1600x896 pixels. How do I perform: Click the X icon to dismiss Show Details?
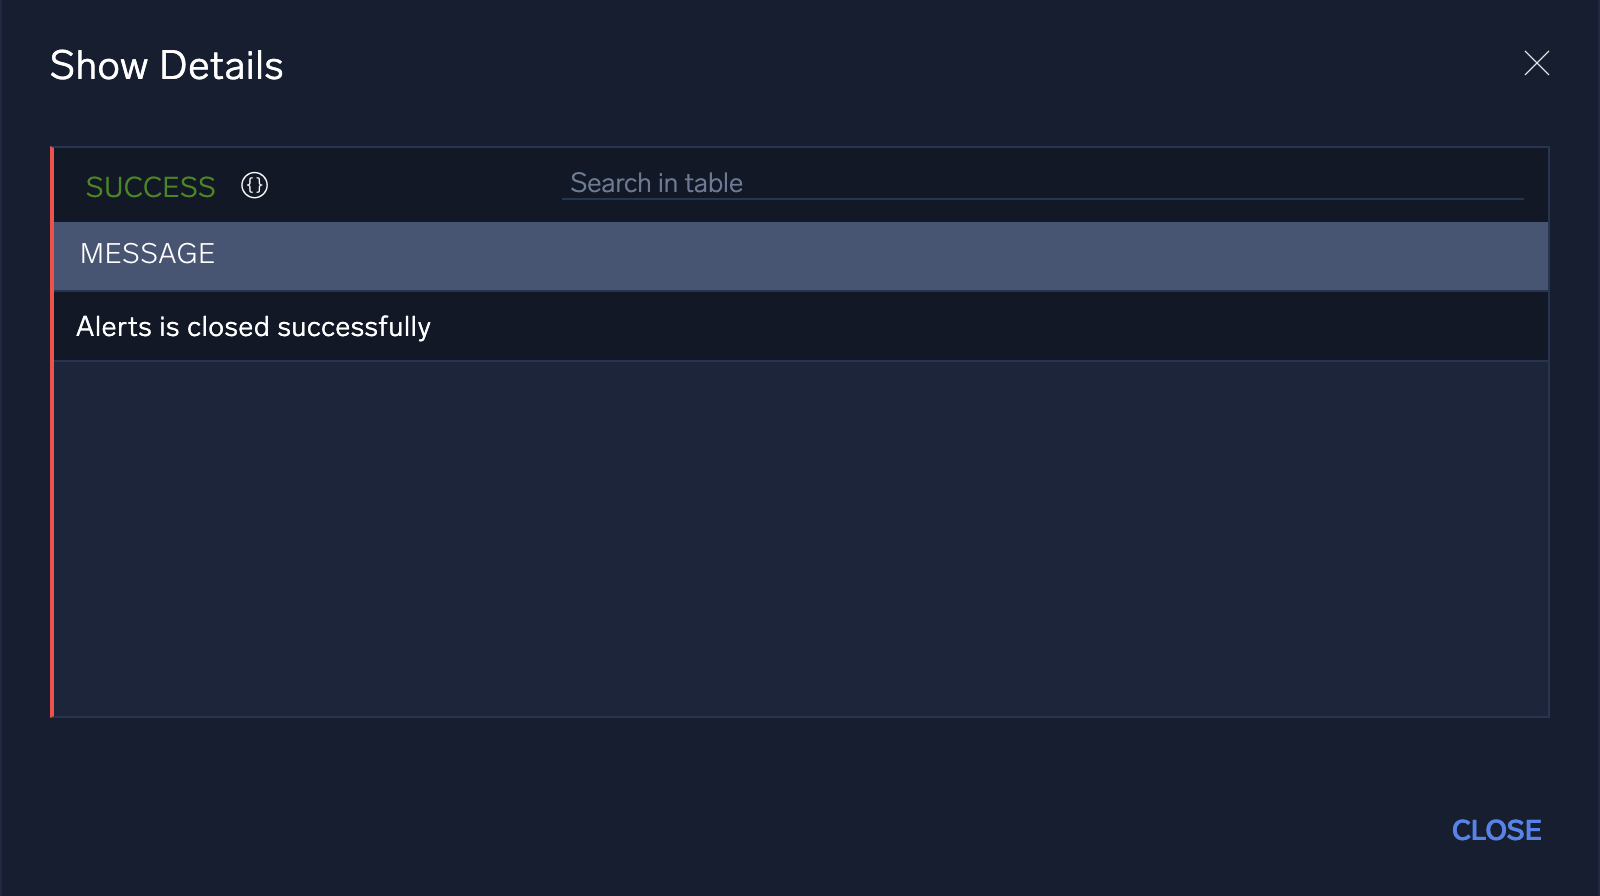coord(1536,64)
